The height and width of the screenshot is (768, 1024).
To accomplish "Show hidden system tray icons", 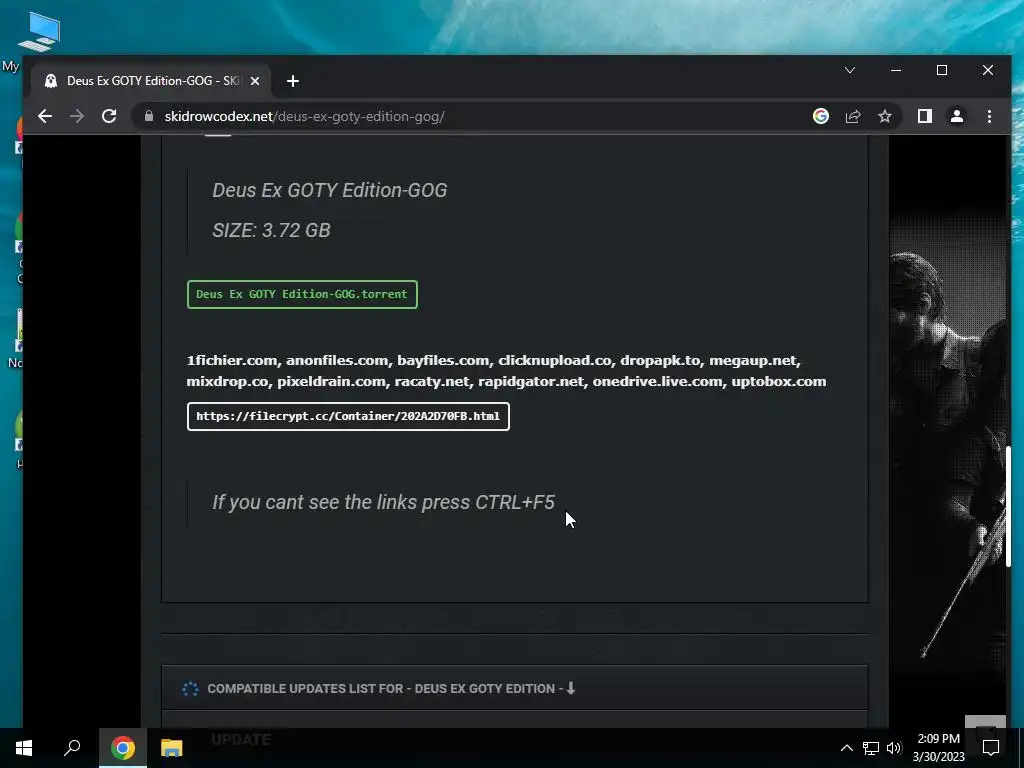I will (x=846, y=748).
